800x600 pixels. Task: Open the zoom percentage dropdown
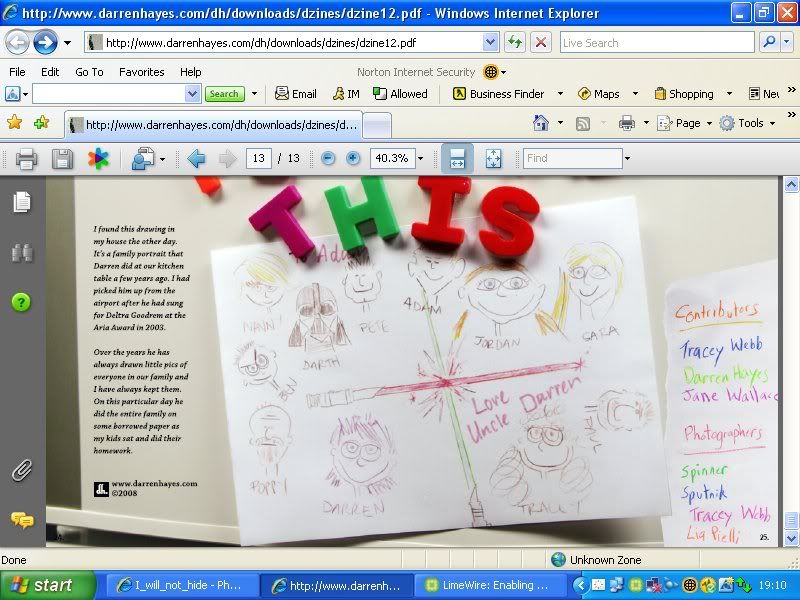(x=420, y=158)
